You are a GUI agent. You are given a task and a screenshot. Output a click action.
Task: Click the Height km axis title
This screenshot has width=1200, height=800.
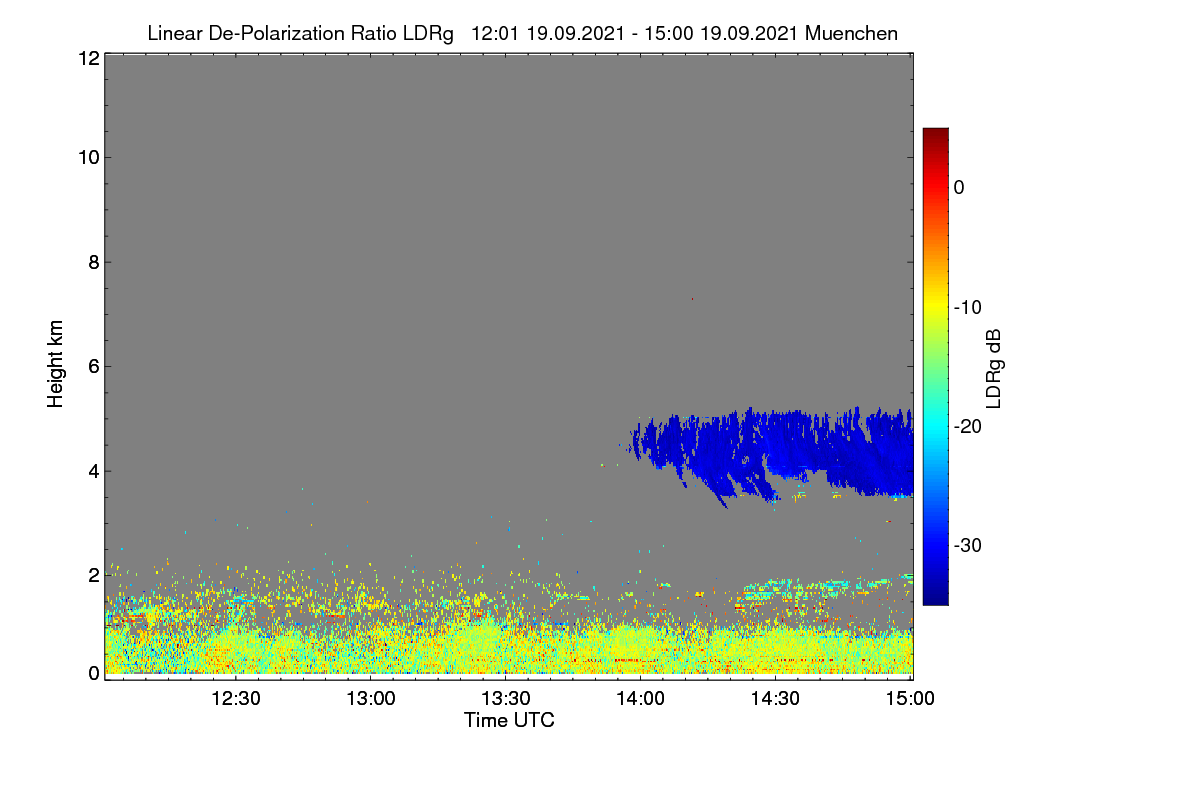click(x=56, y=364)
